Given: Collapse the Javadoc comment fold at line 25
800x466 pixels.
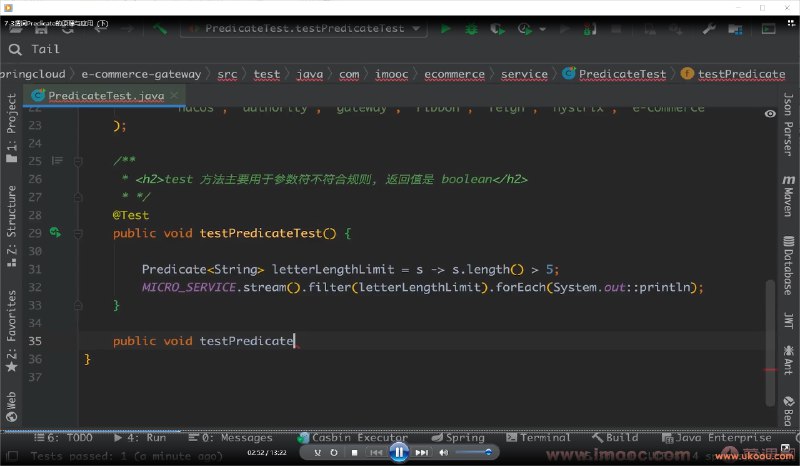Looking at the screenshot, I should [78, 162].
